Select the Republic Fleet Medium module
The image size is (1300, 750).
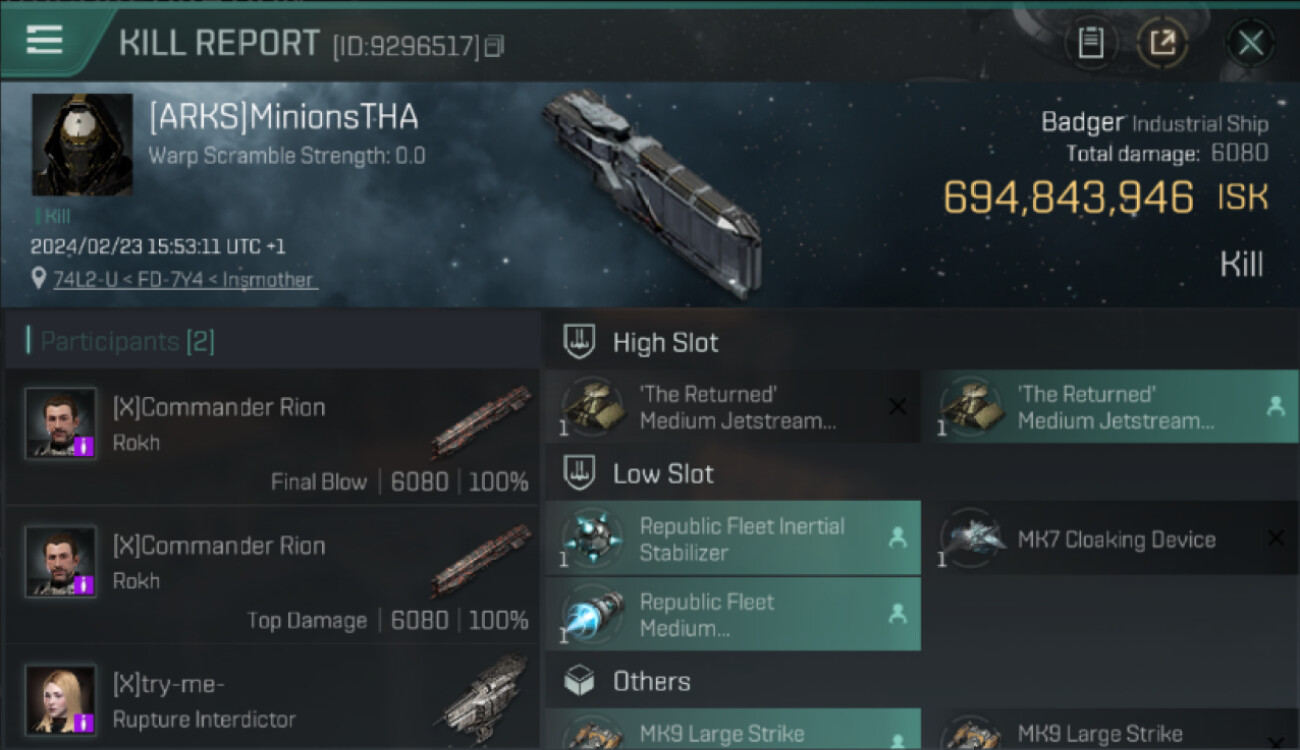point(732,615)
